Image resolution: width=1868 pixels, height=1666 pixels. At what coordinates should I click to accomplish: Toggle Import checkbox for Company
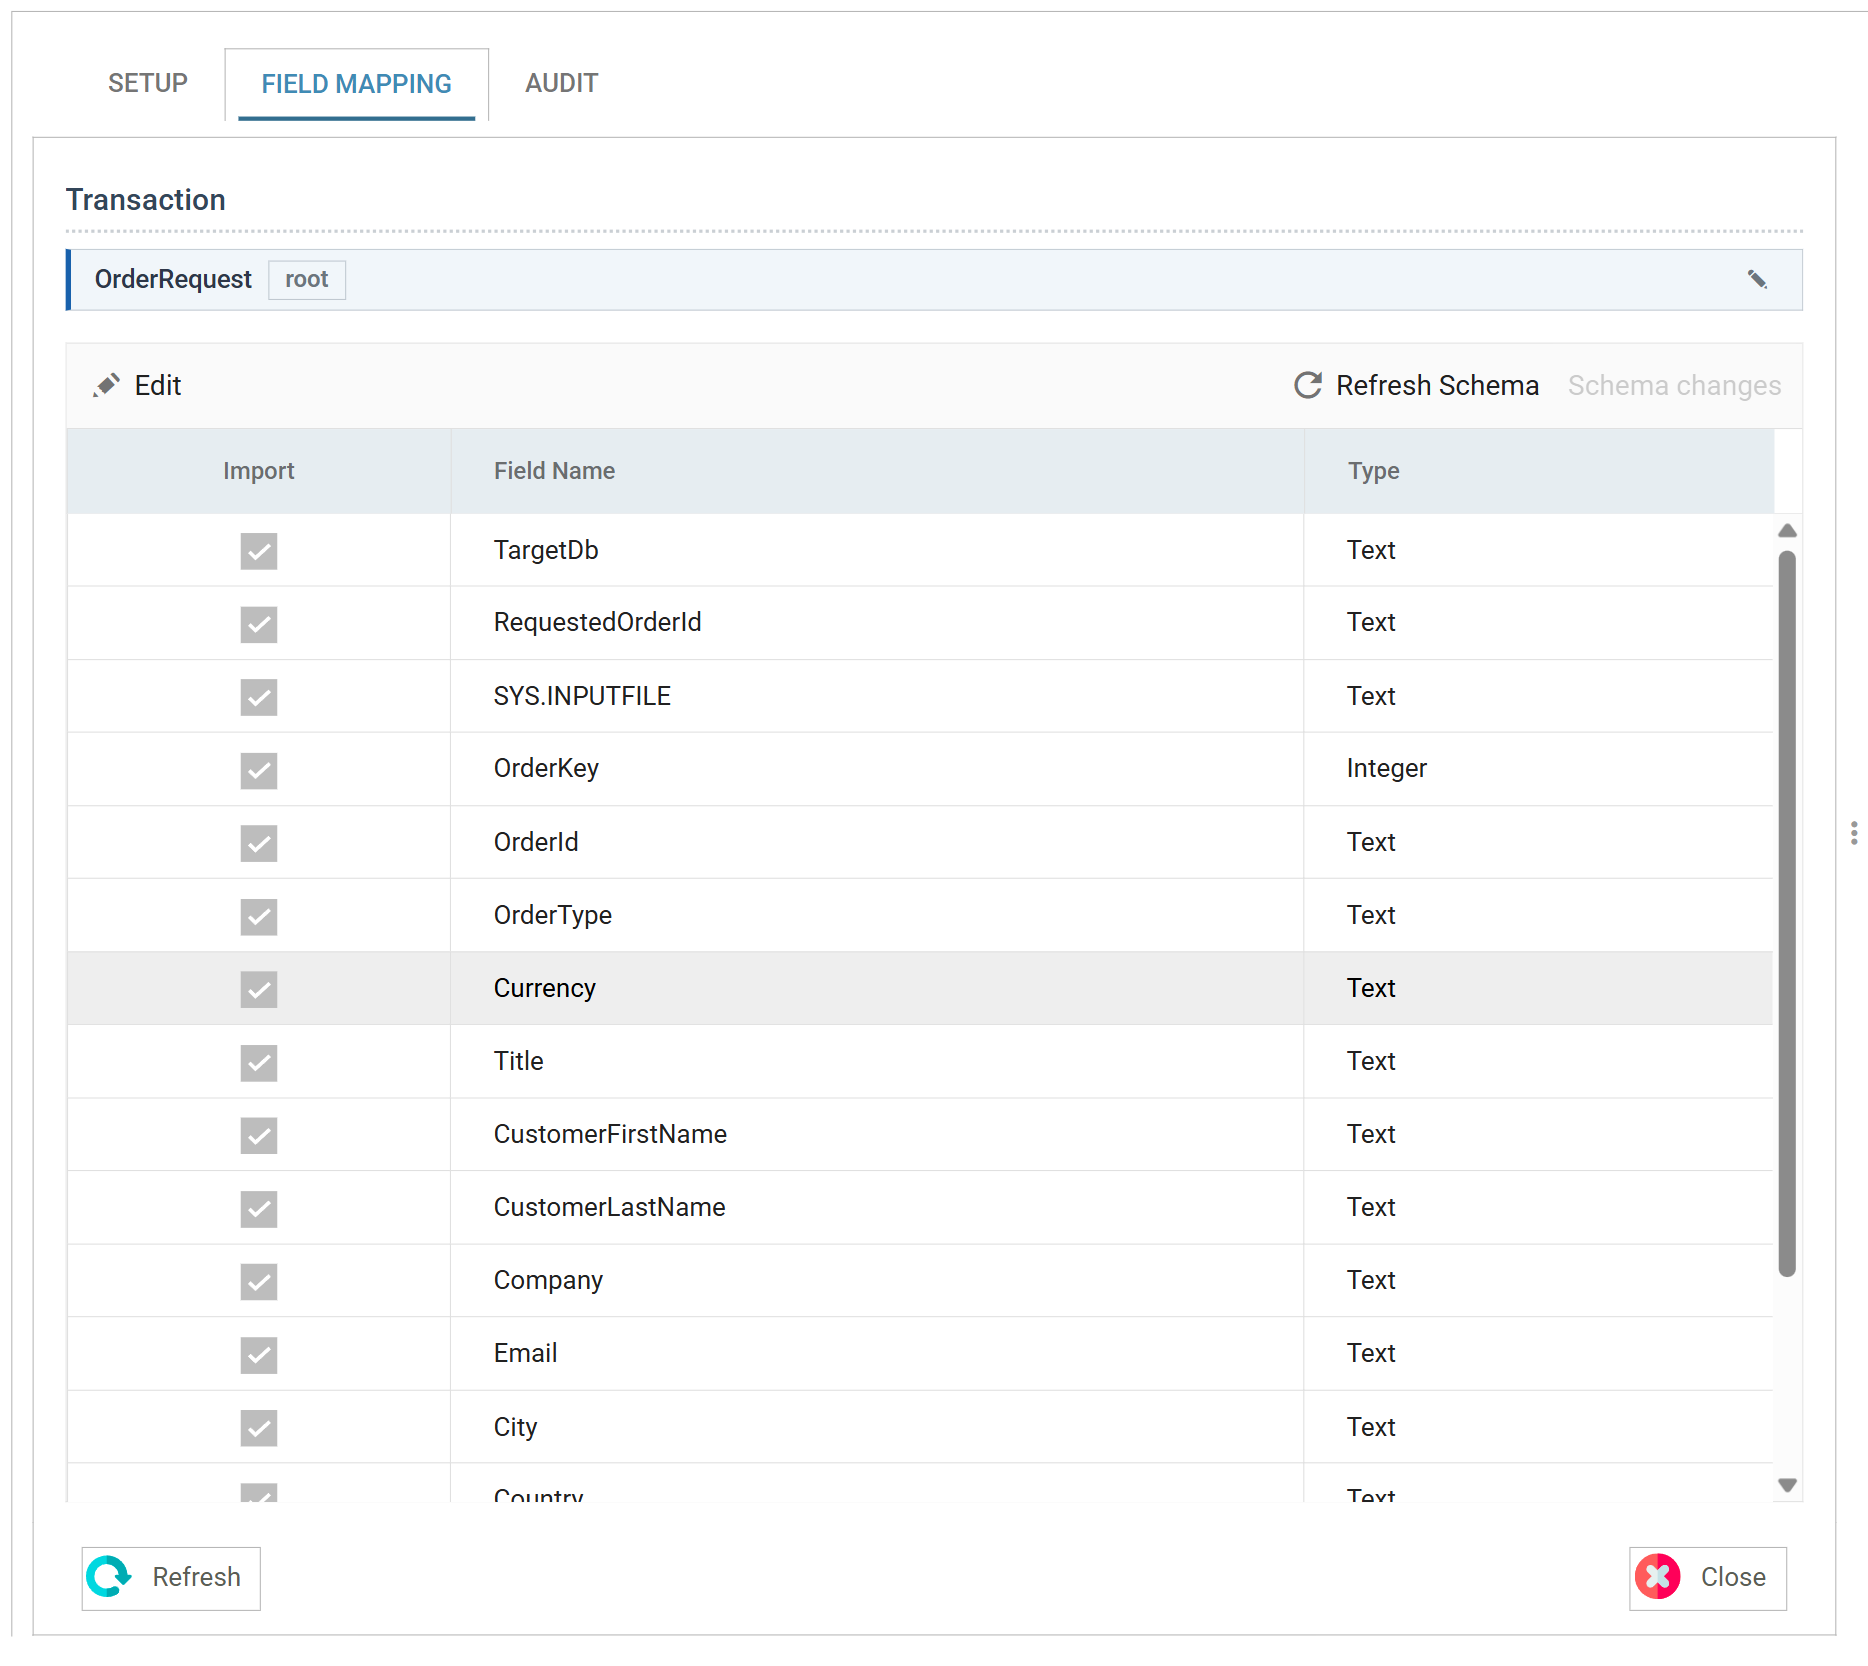point(259,1281)
